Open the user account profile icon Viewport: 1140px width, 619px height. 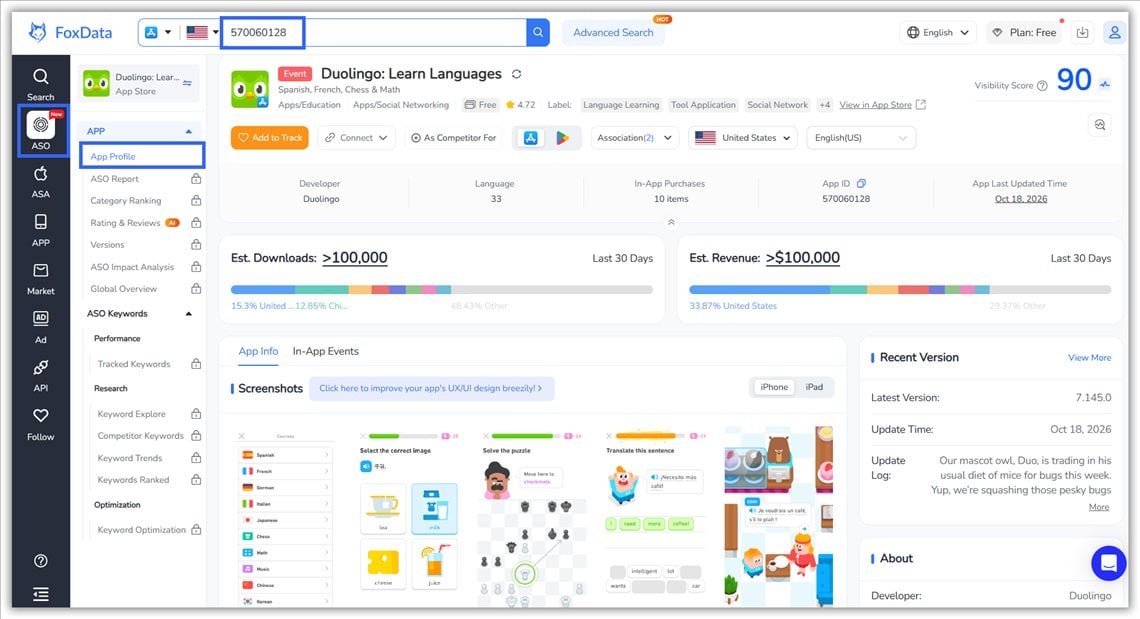point(1114,33)
